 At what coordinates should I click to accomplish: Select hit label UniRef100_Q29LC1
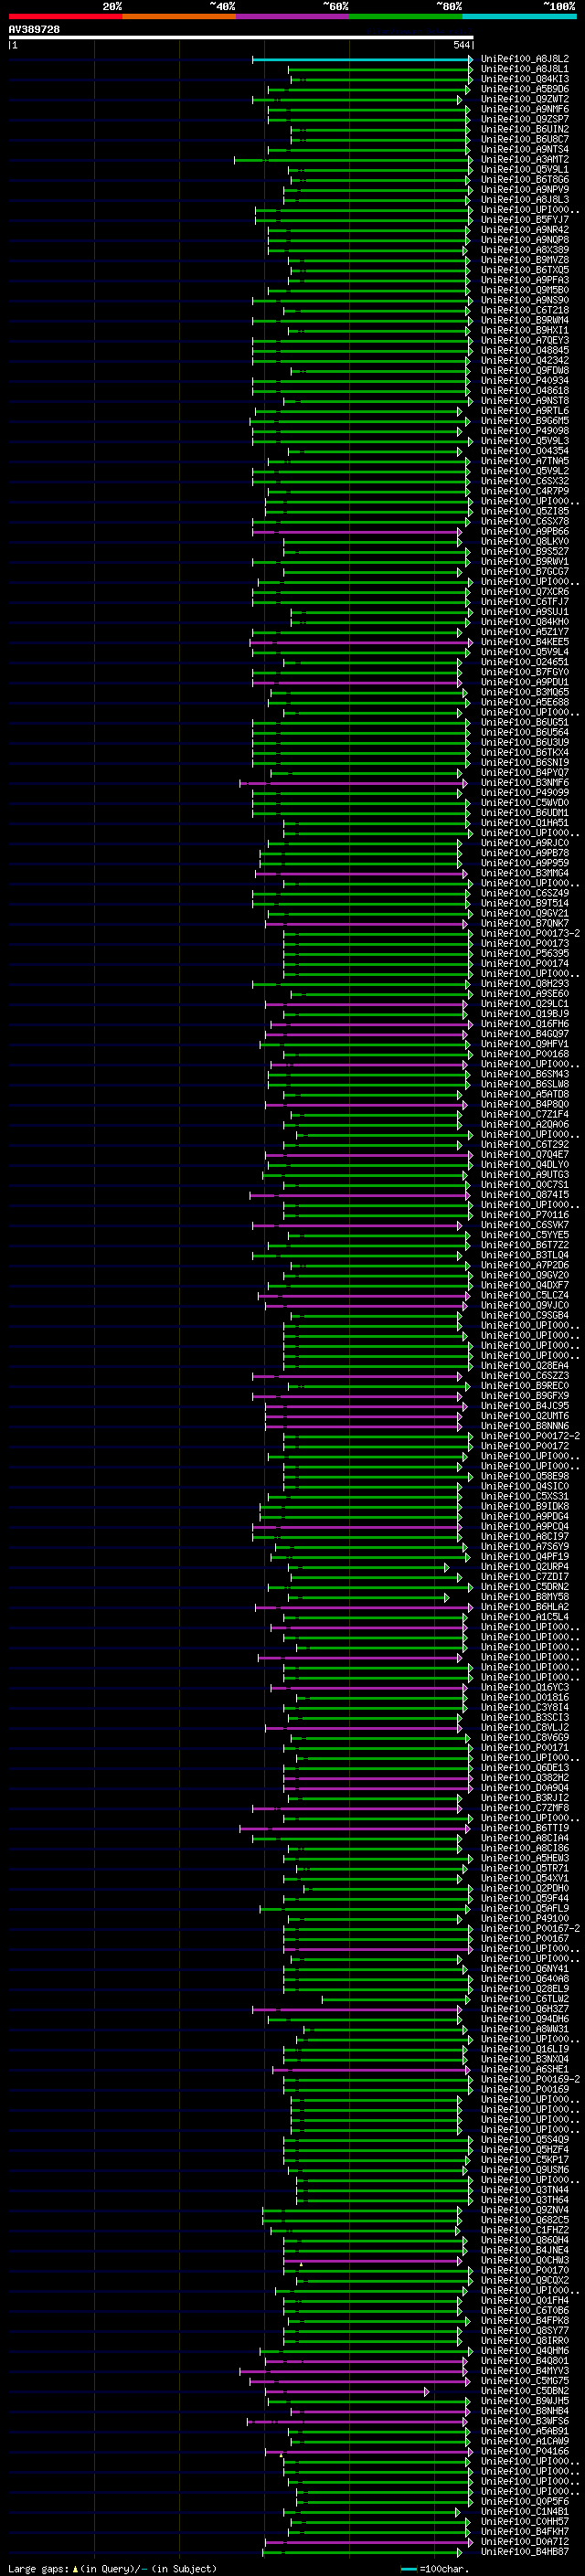[525, 1003]
